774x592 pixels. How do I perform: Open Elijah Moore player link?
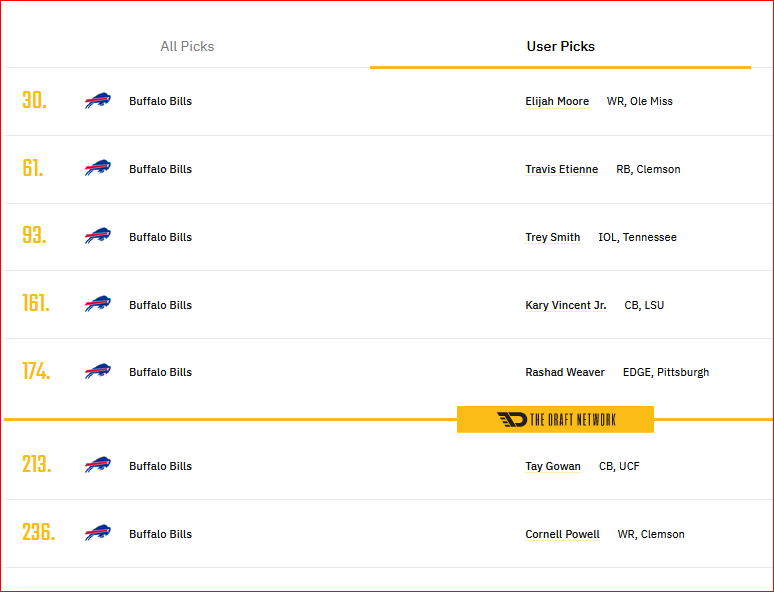pyautogui.click(x=557, y=101)
